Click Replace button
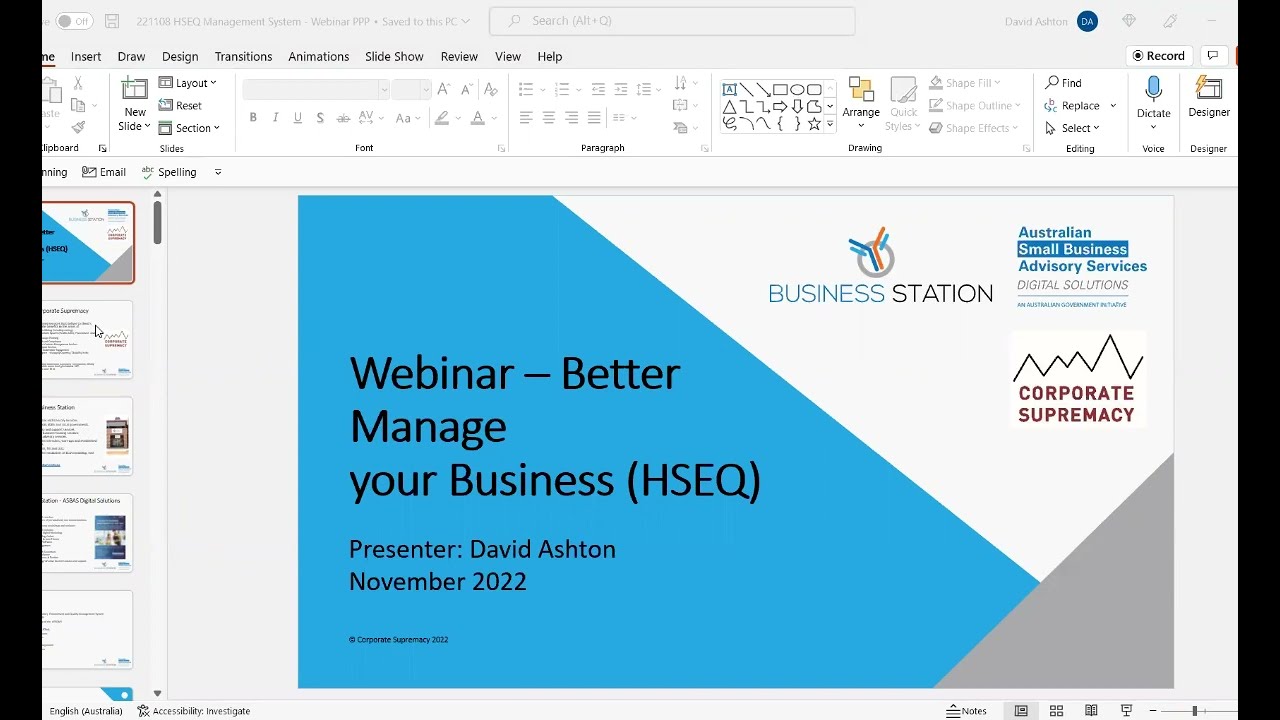Screen dimensions: 1280x720 coord(1072,105)
